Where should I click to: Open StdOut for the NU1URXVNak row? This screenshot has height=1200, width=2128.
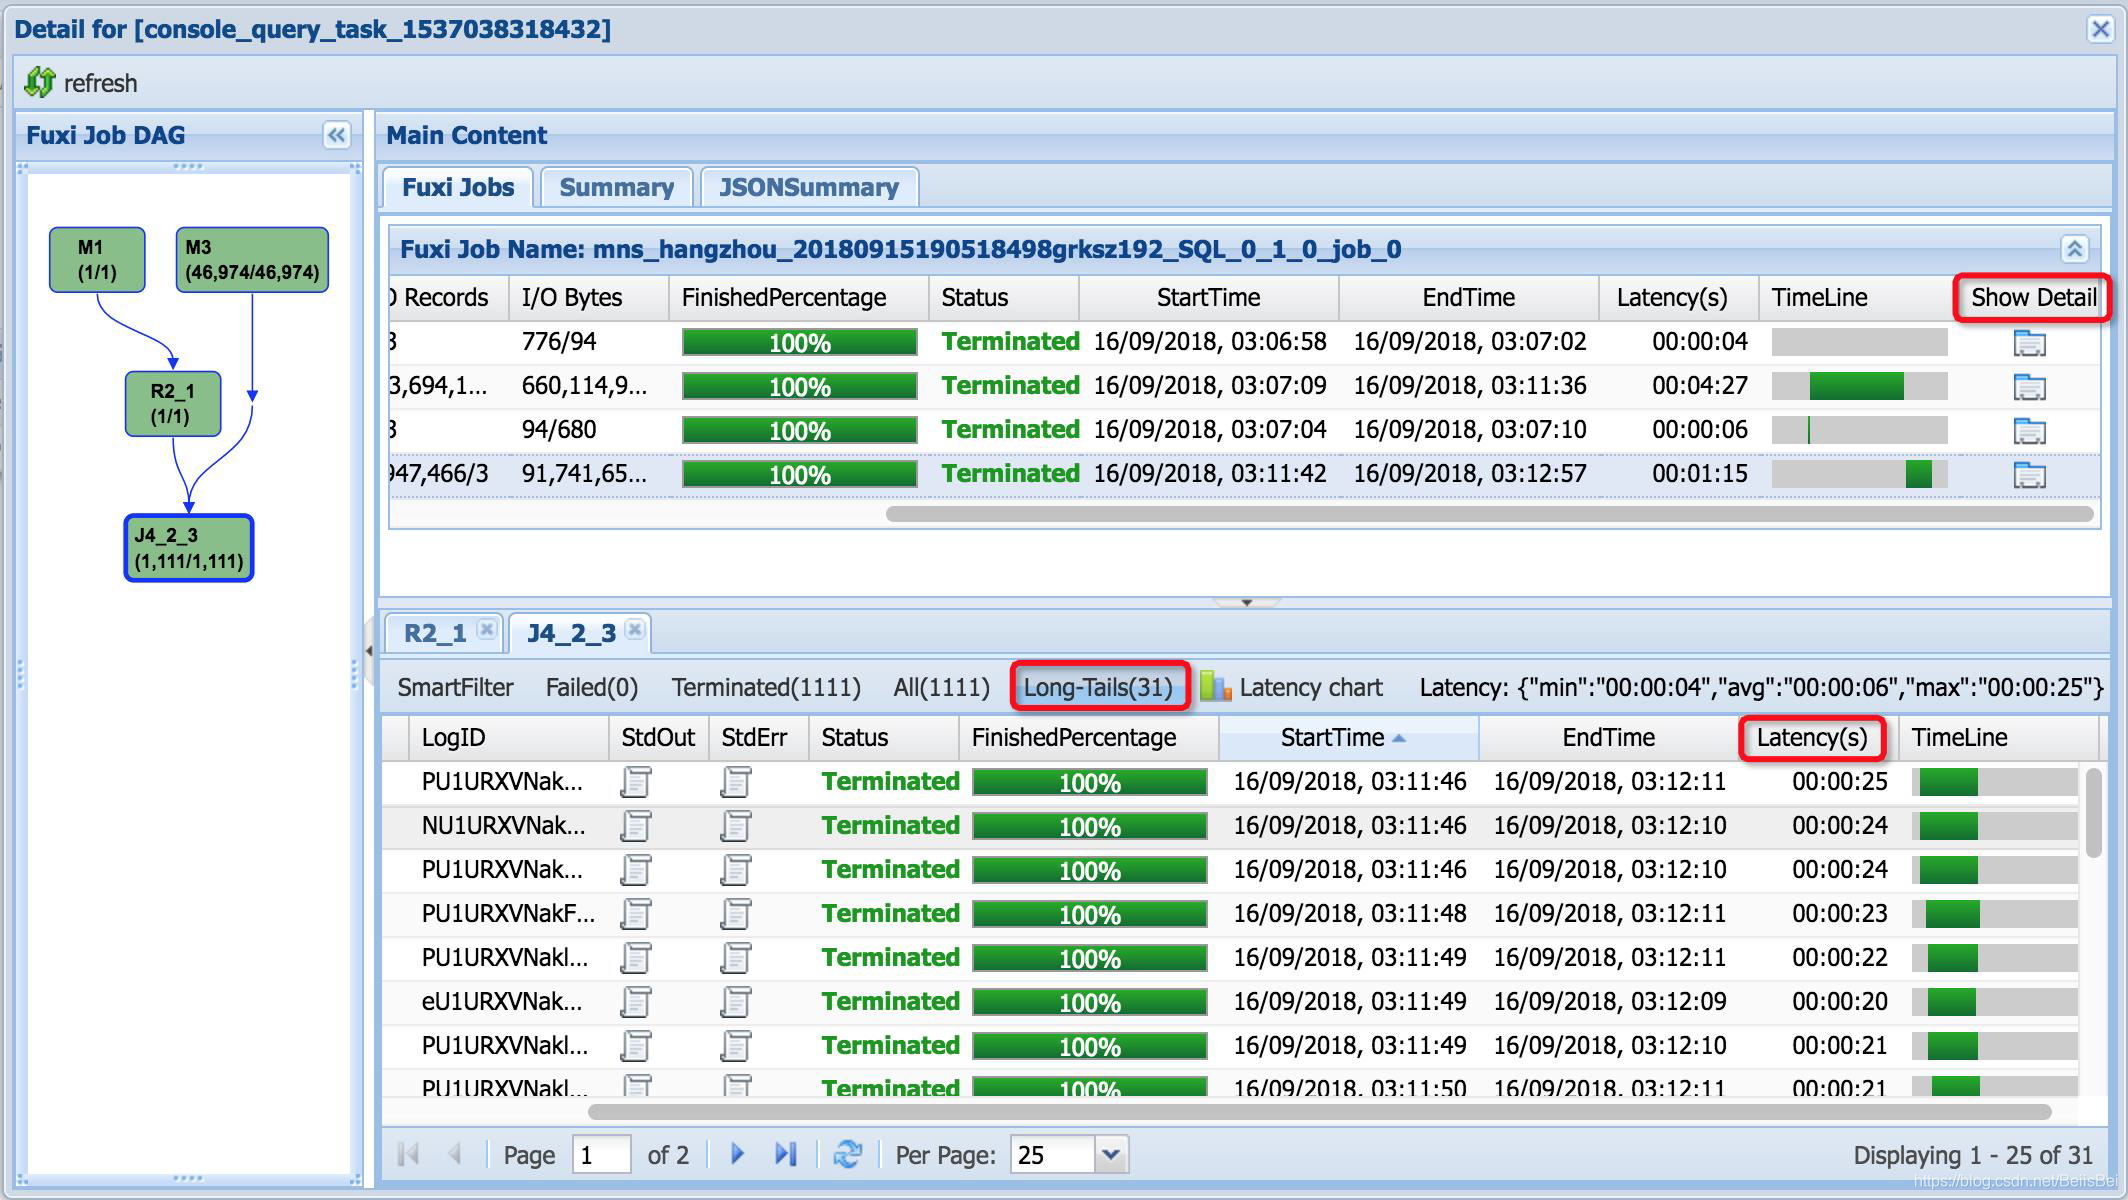(x=636, y=826)
